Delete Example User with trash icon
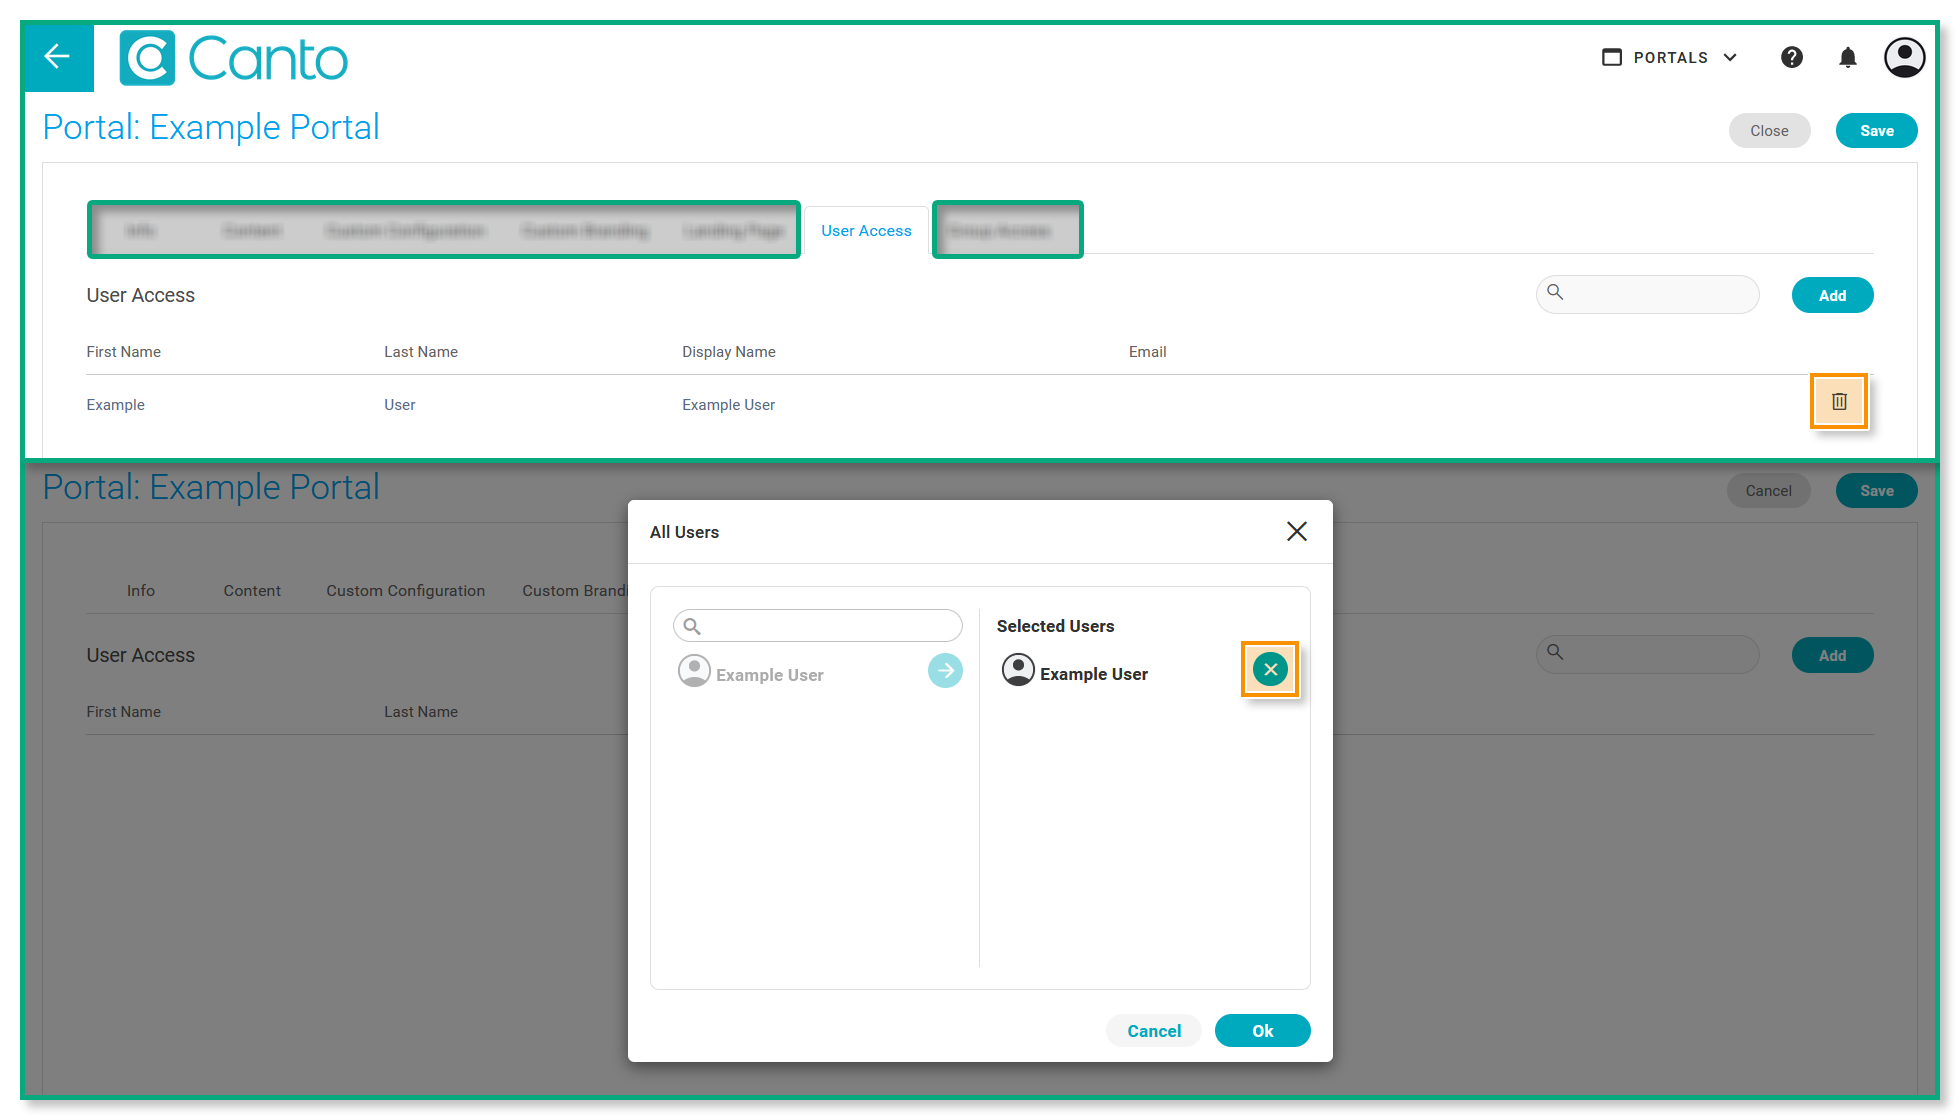 point(1838,402)
